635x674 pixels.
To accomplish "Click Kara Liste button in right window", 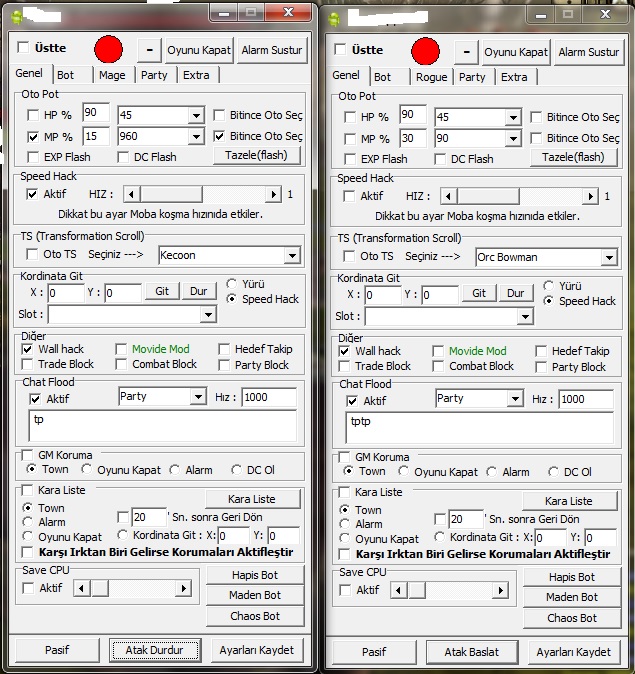I will [x=569, y=501].
